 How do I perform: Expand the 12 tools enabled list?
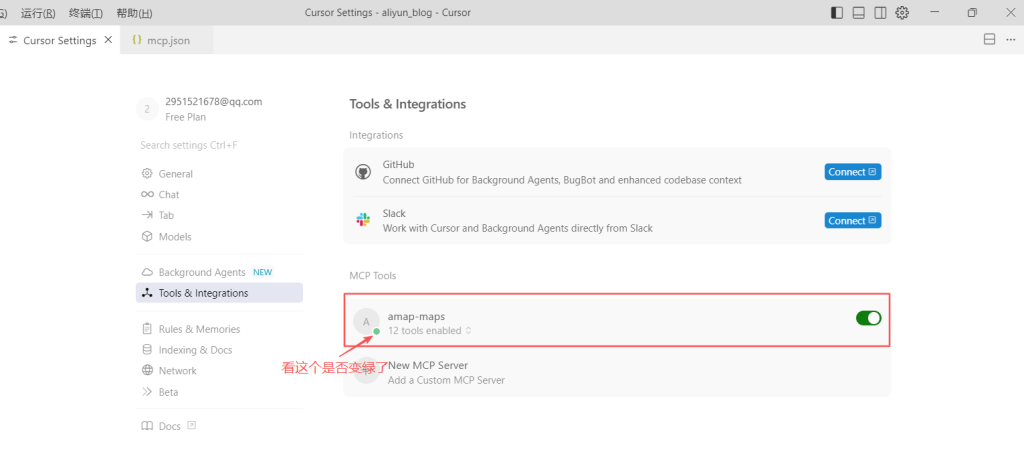coord(429,330)
